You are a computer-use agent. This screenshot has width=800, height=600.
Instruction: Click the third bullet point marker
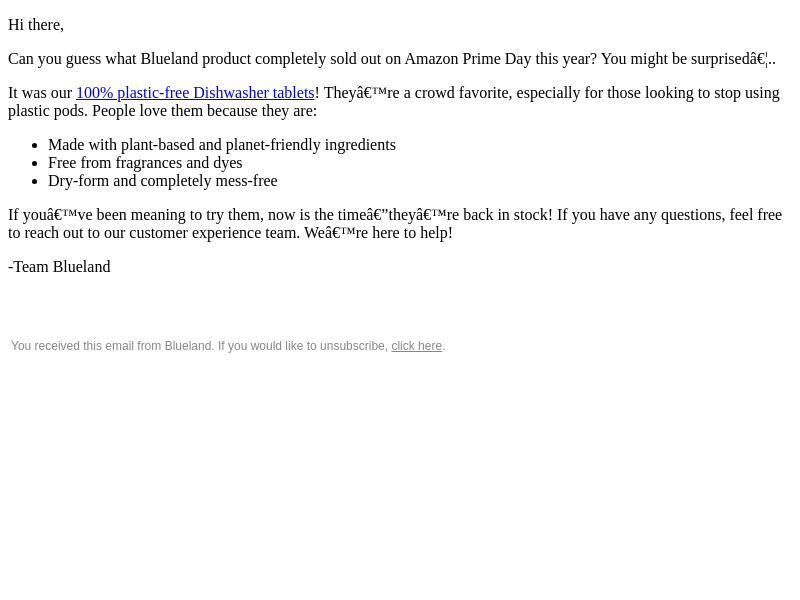(35, 182)
